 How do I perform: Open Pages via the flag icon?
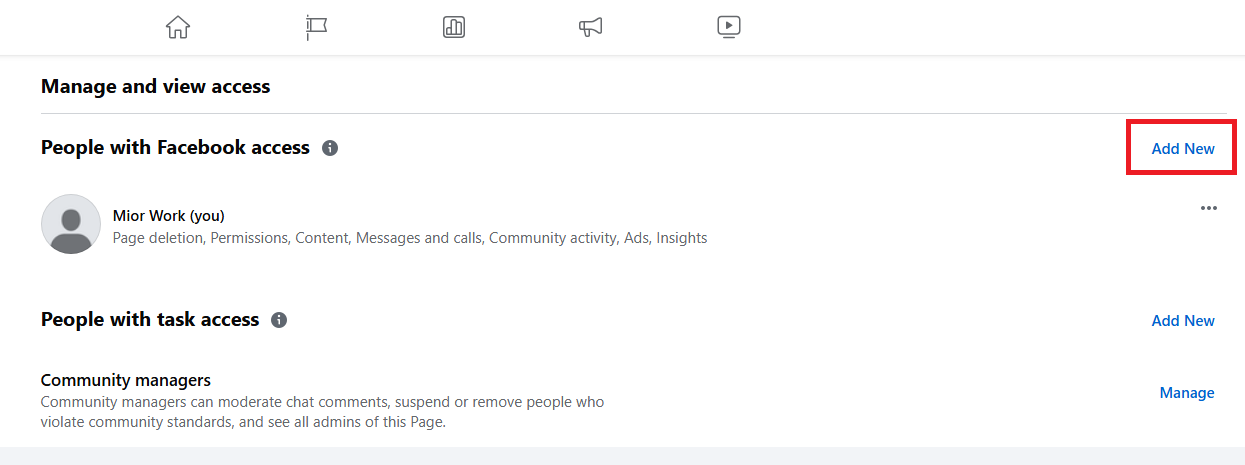pyautogui.click(x=316, y=27)
